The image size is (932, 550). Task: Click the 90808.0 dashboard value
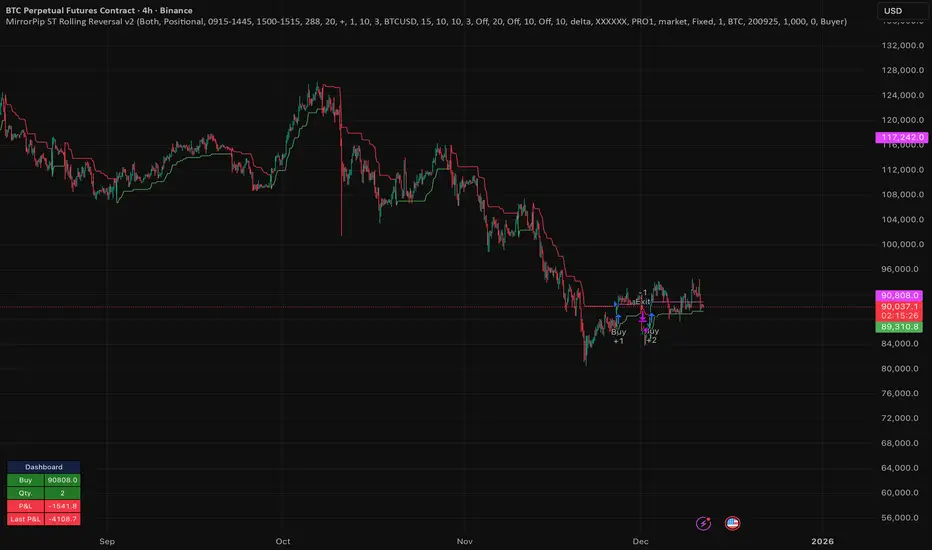coord(62,480)
